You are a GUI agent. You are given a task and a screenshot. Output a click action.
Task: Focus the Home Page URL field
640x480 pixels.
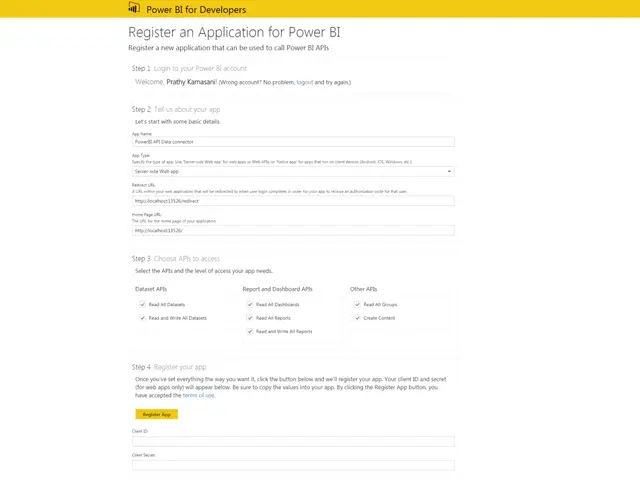click(293, 231)
